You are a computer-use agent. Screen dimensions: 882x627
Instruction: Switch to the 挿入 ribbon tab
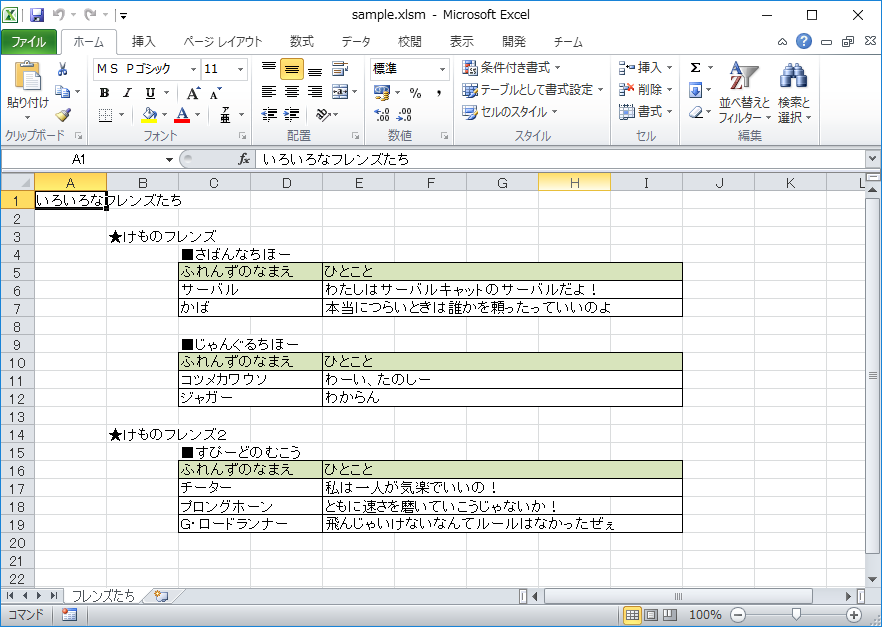click(146, 41)
